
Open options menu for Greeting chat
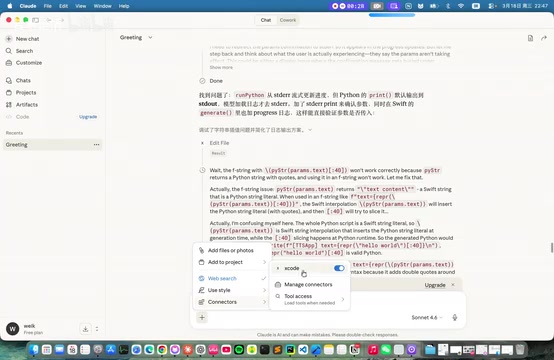pyautogui.click(x=96, y=144)
